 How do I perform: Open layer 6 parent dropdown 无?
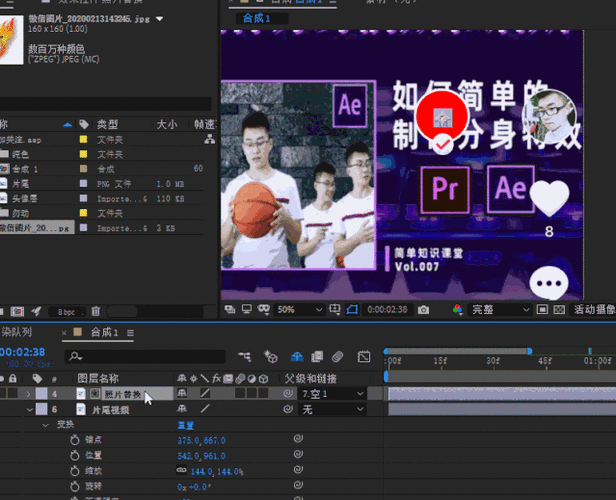point(332,410)
